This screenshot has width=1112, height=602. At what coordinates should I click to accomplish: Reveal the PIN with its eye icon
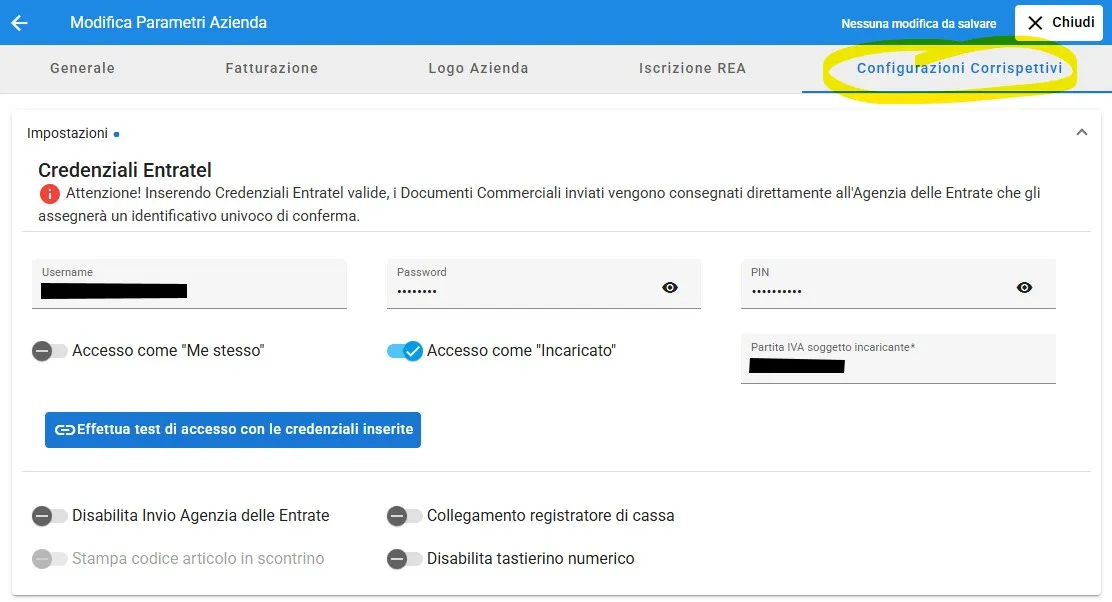click(1024, 287)
